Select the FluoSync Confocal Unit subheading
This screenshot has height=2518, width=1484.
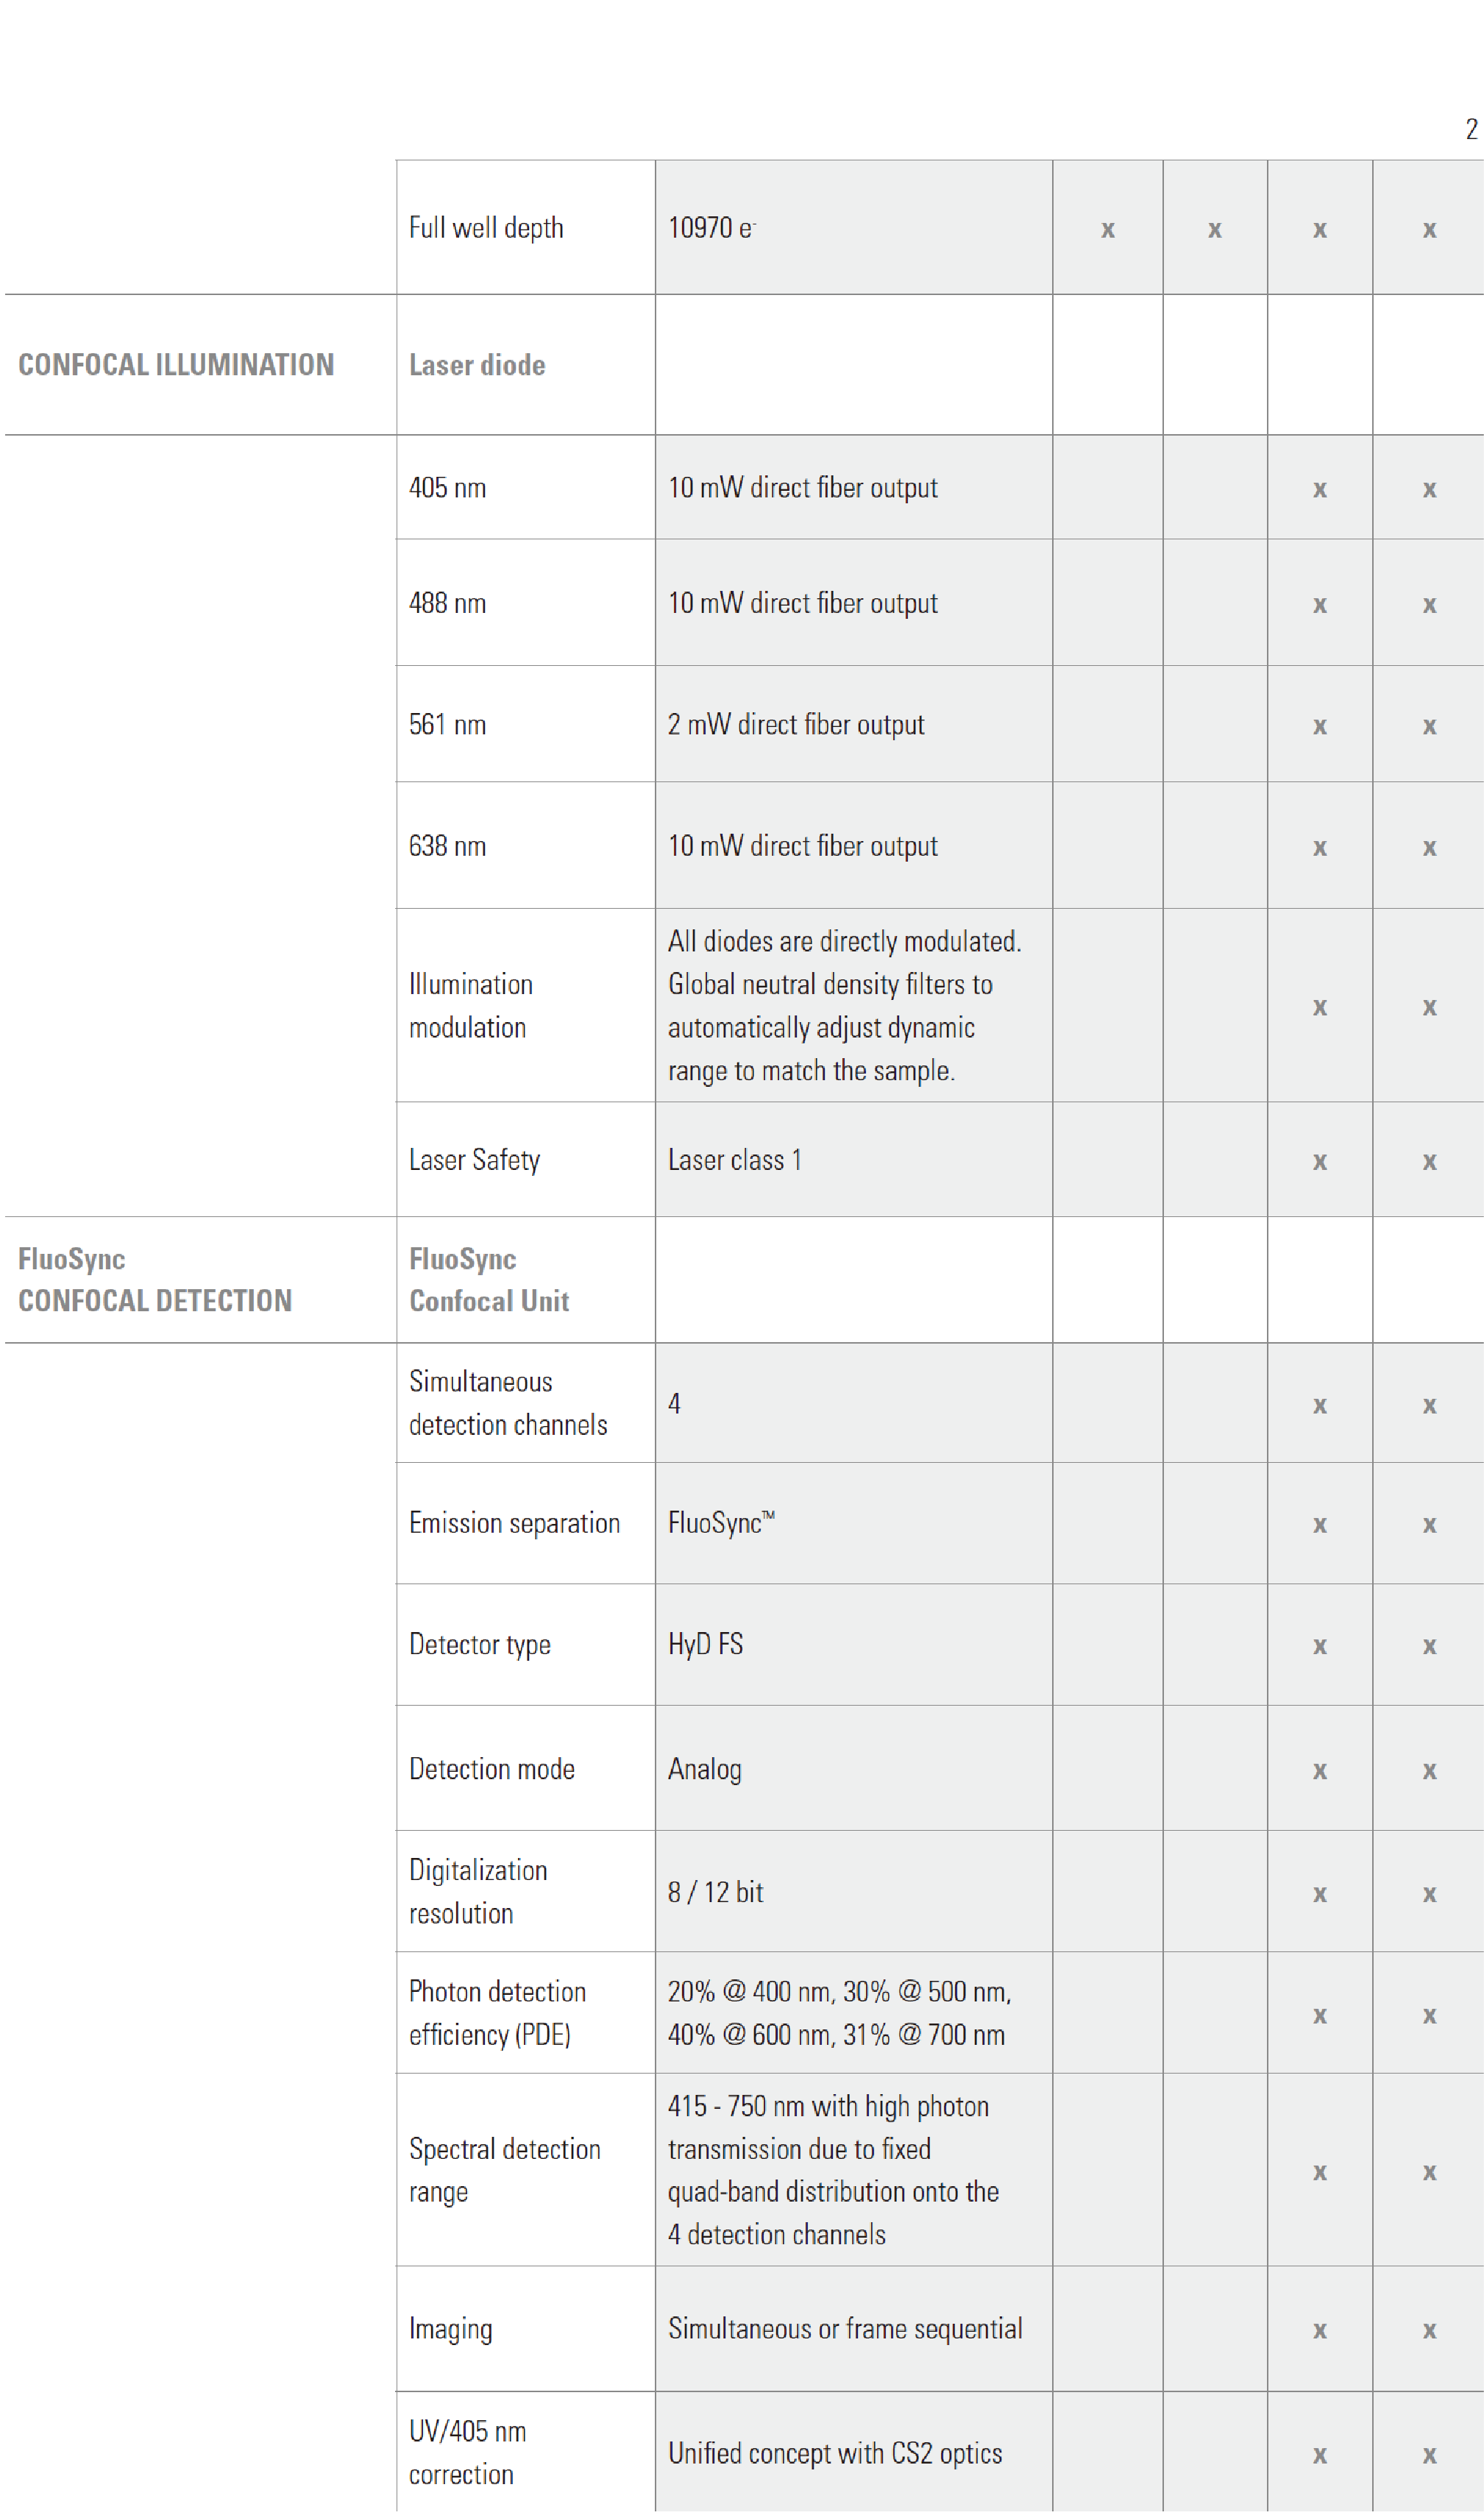tap(489, 1280)
